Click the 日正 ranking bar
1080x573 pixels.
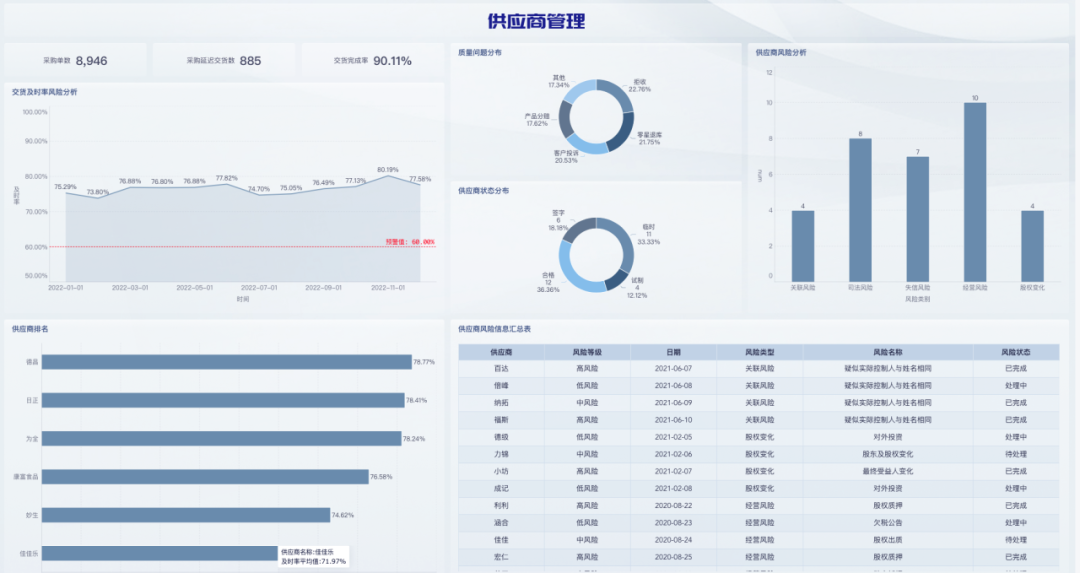click(x=223, y=400)
